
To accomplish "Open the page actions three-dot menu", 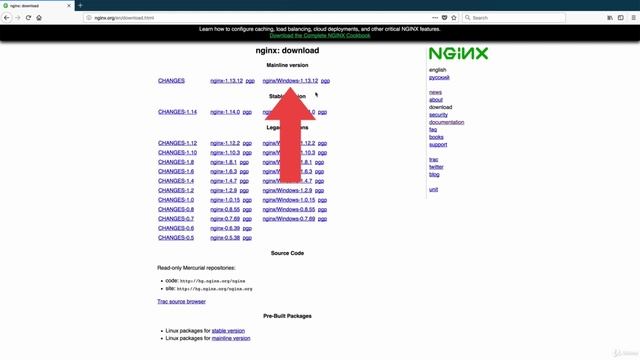I will tap(435, 18).
